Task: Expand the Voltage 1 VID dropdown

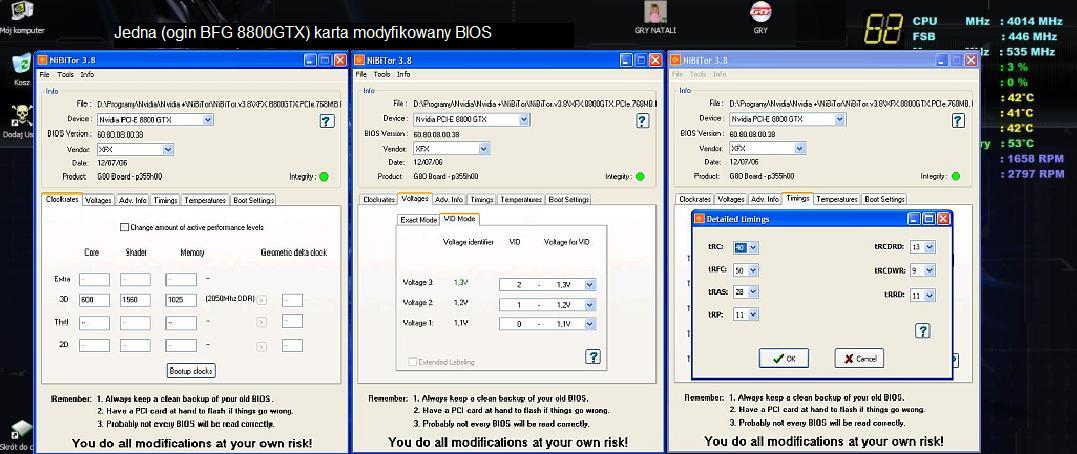Action: pyautogui.click(x=590, y=324)
